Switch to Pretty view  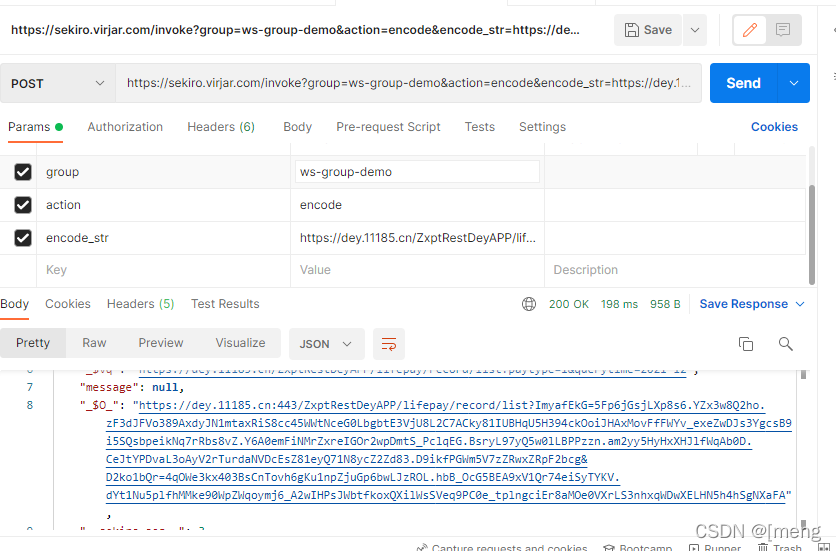point(33,343)
